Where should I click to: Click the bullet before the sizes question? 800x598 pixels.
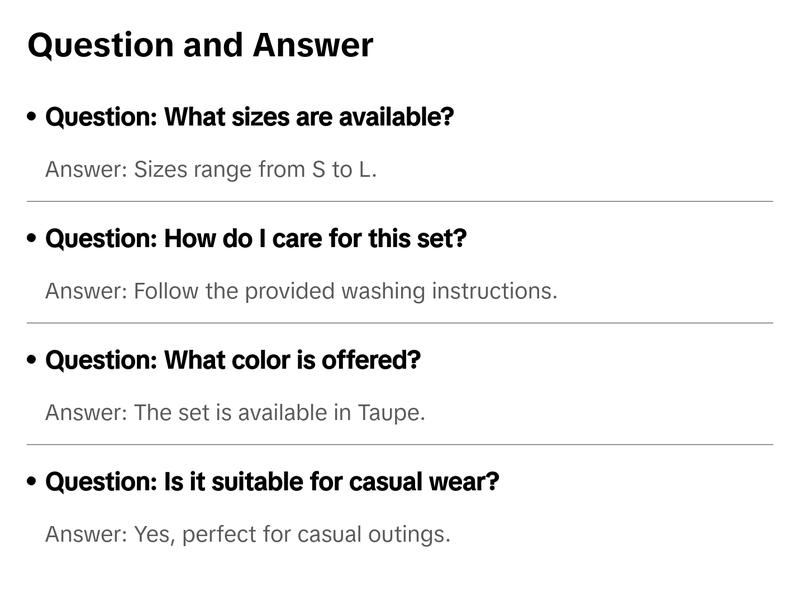pyautogui.click(x=33, y=117)
